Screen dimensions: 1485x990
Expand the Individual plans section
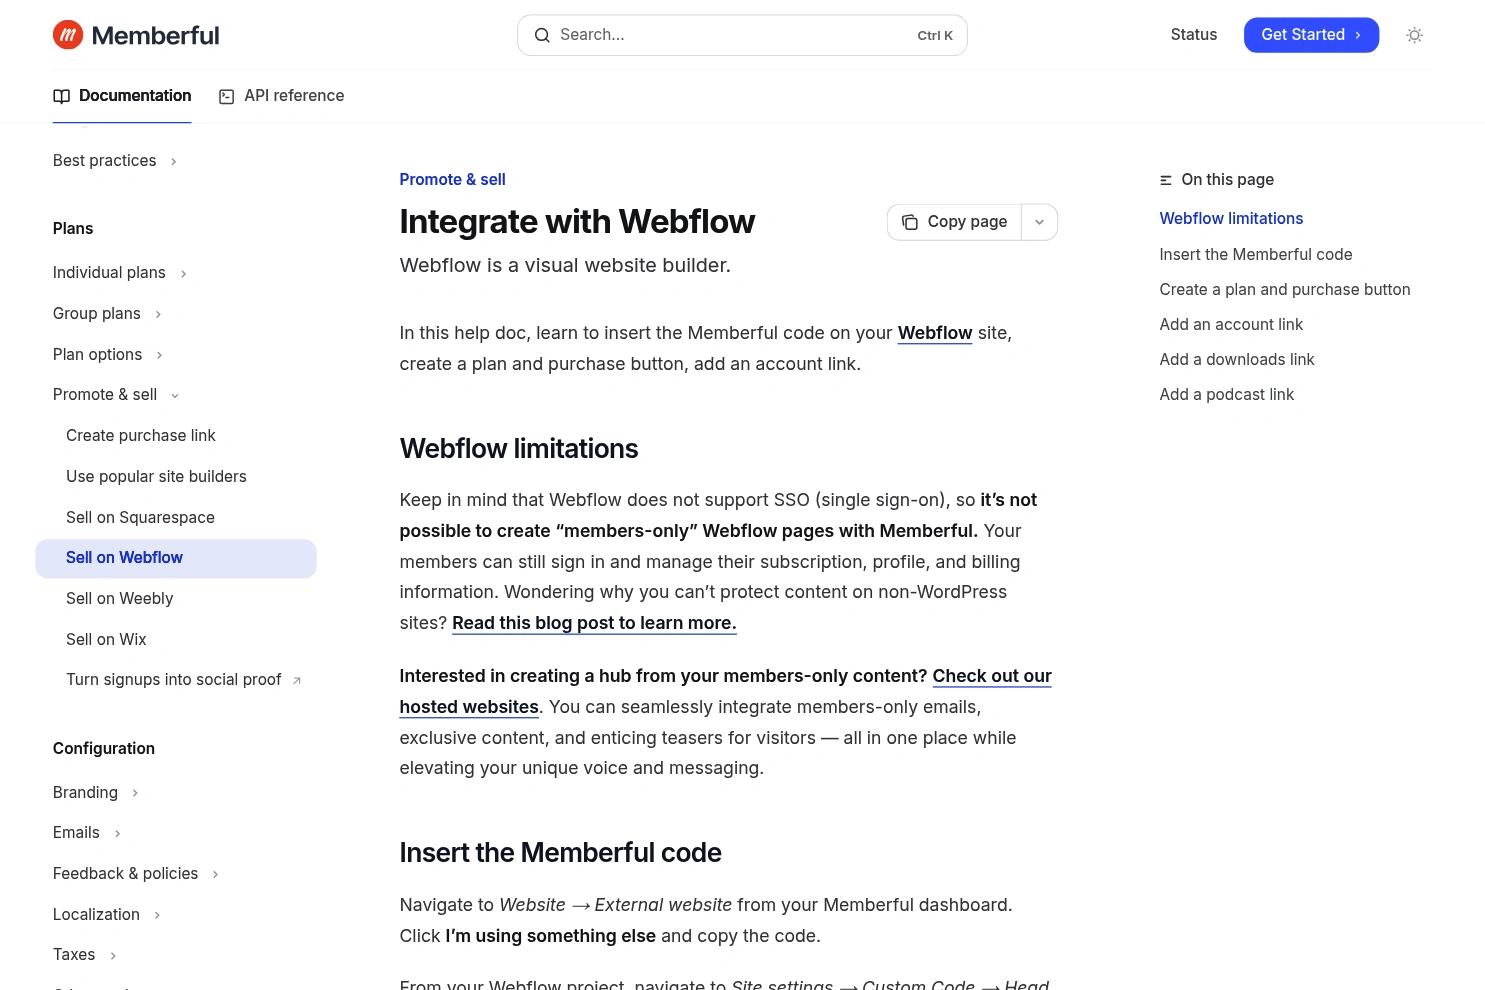(x=183, y=273)
